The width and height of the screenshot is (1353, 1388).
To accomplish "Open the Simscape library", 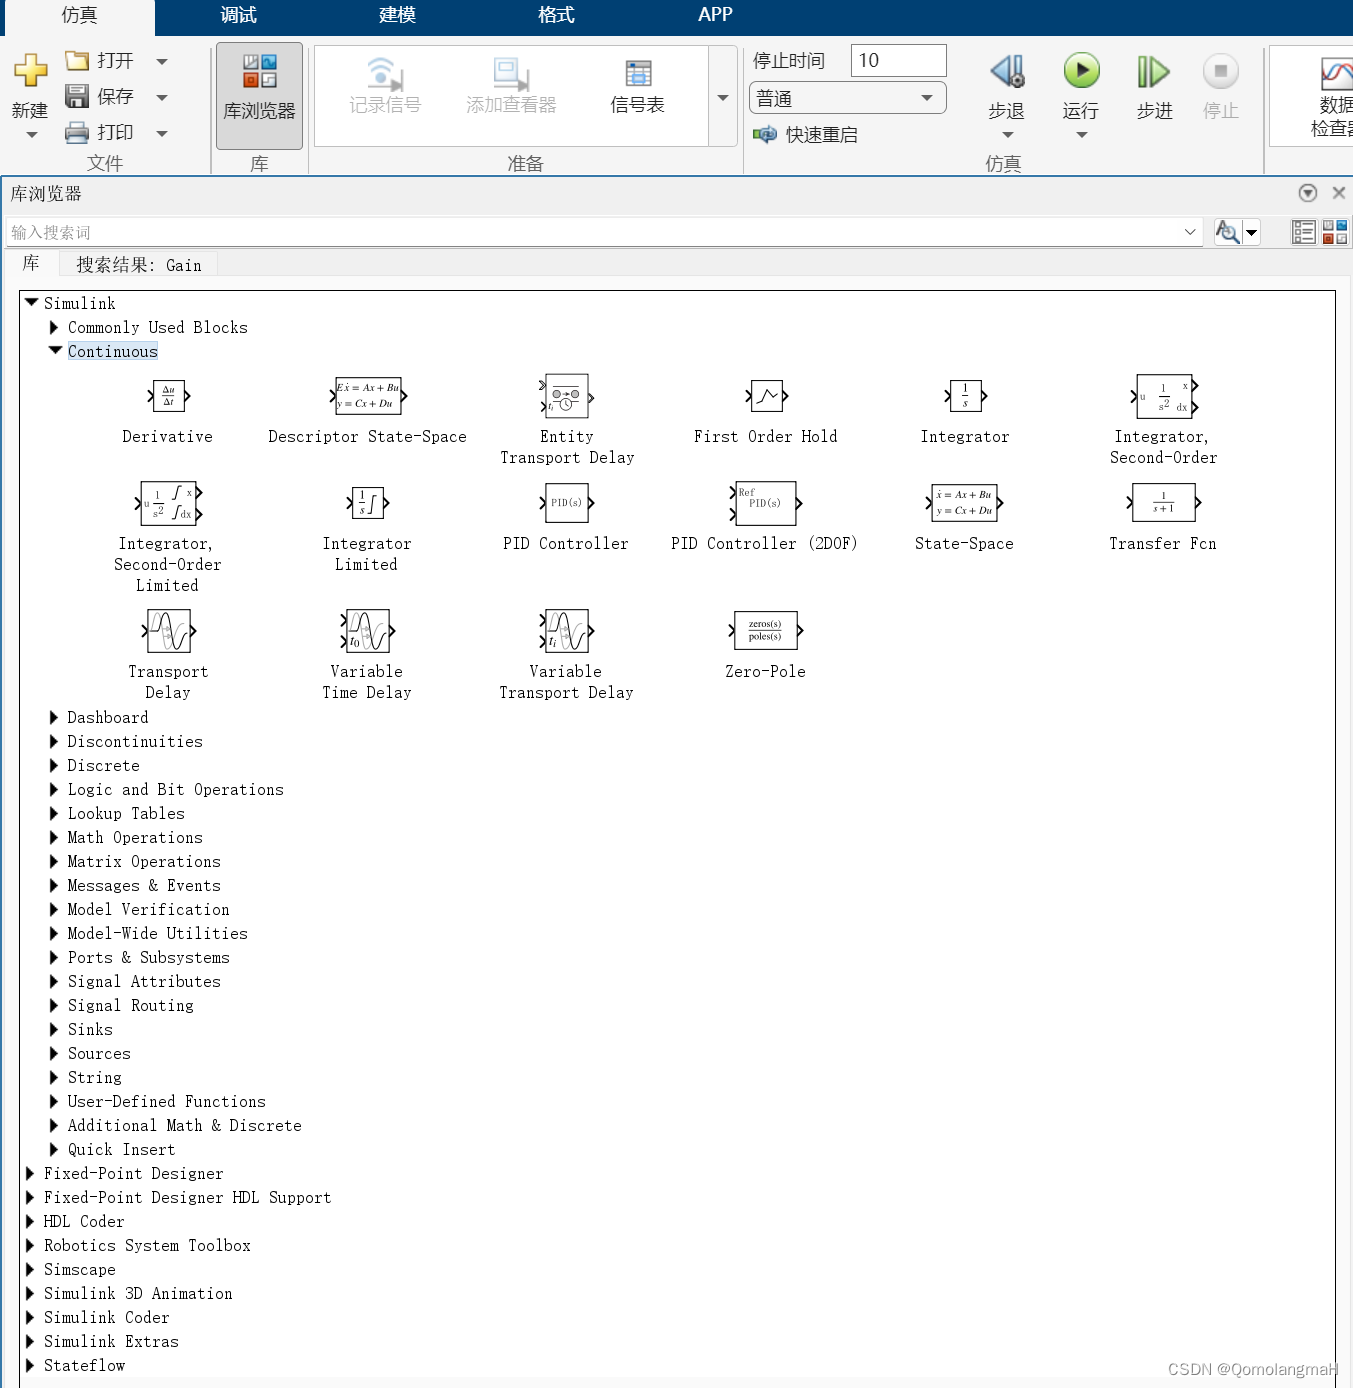I will pos(79,1270).
